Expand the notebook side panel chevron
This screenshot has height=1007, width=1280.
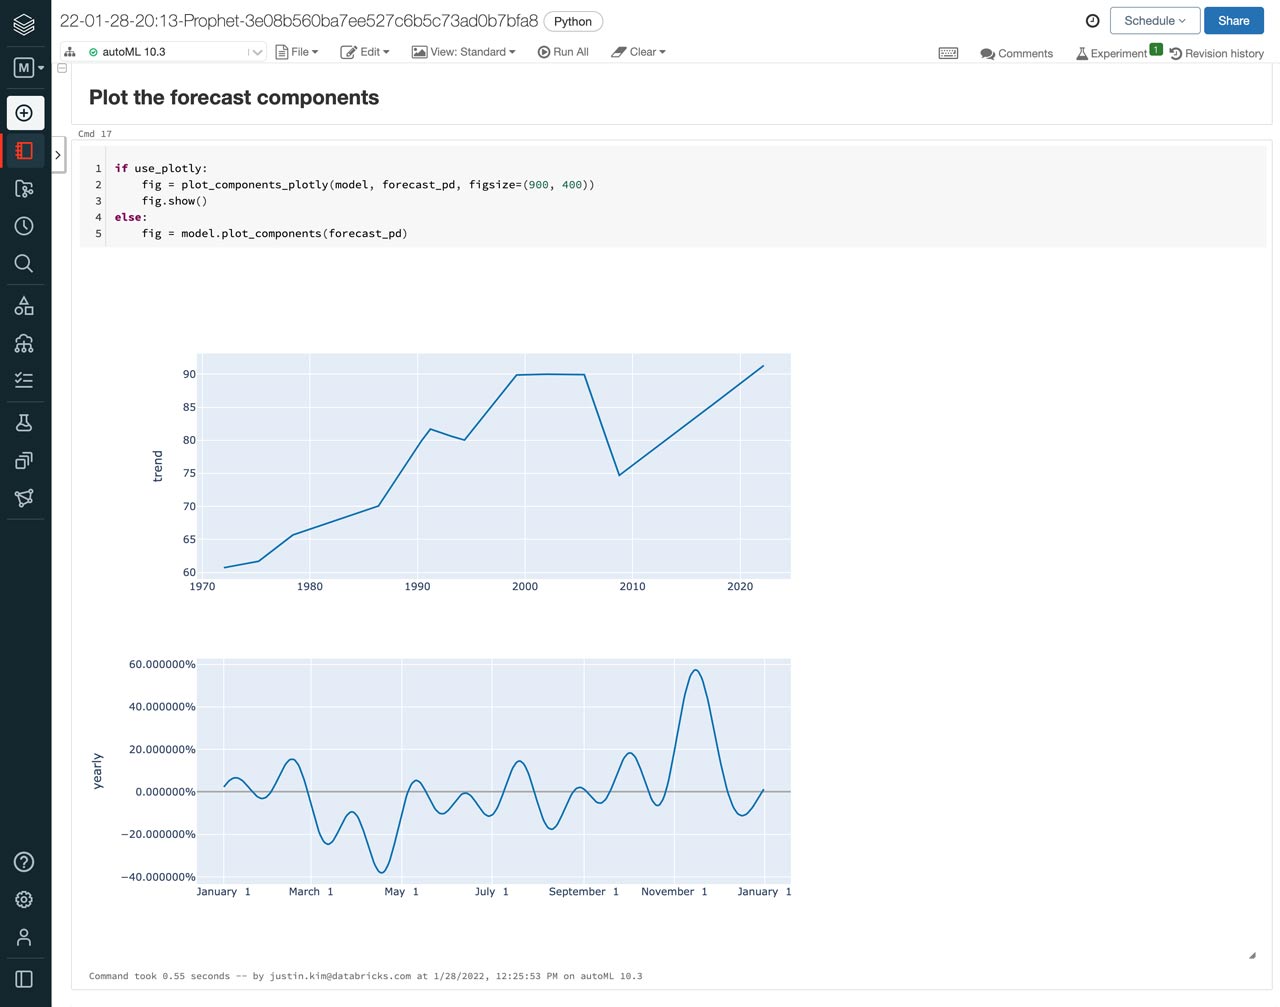[58, 155]
